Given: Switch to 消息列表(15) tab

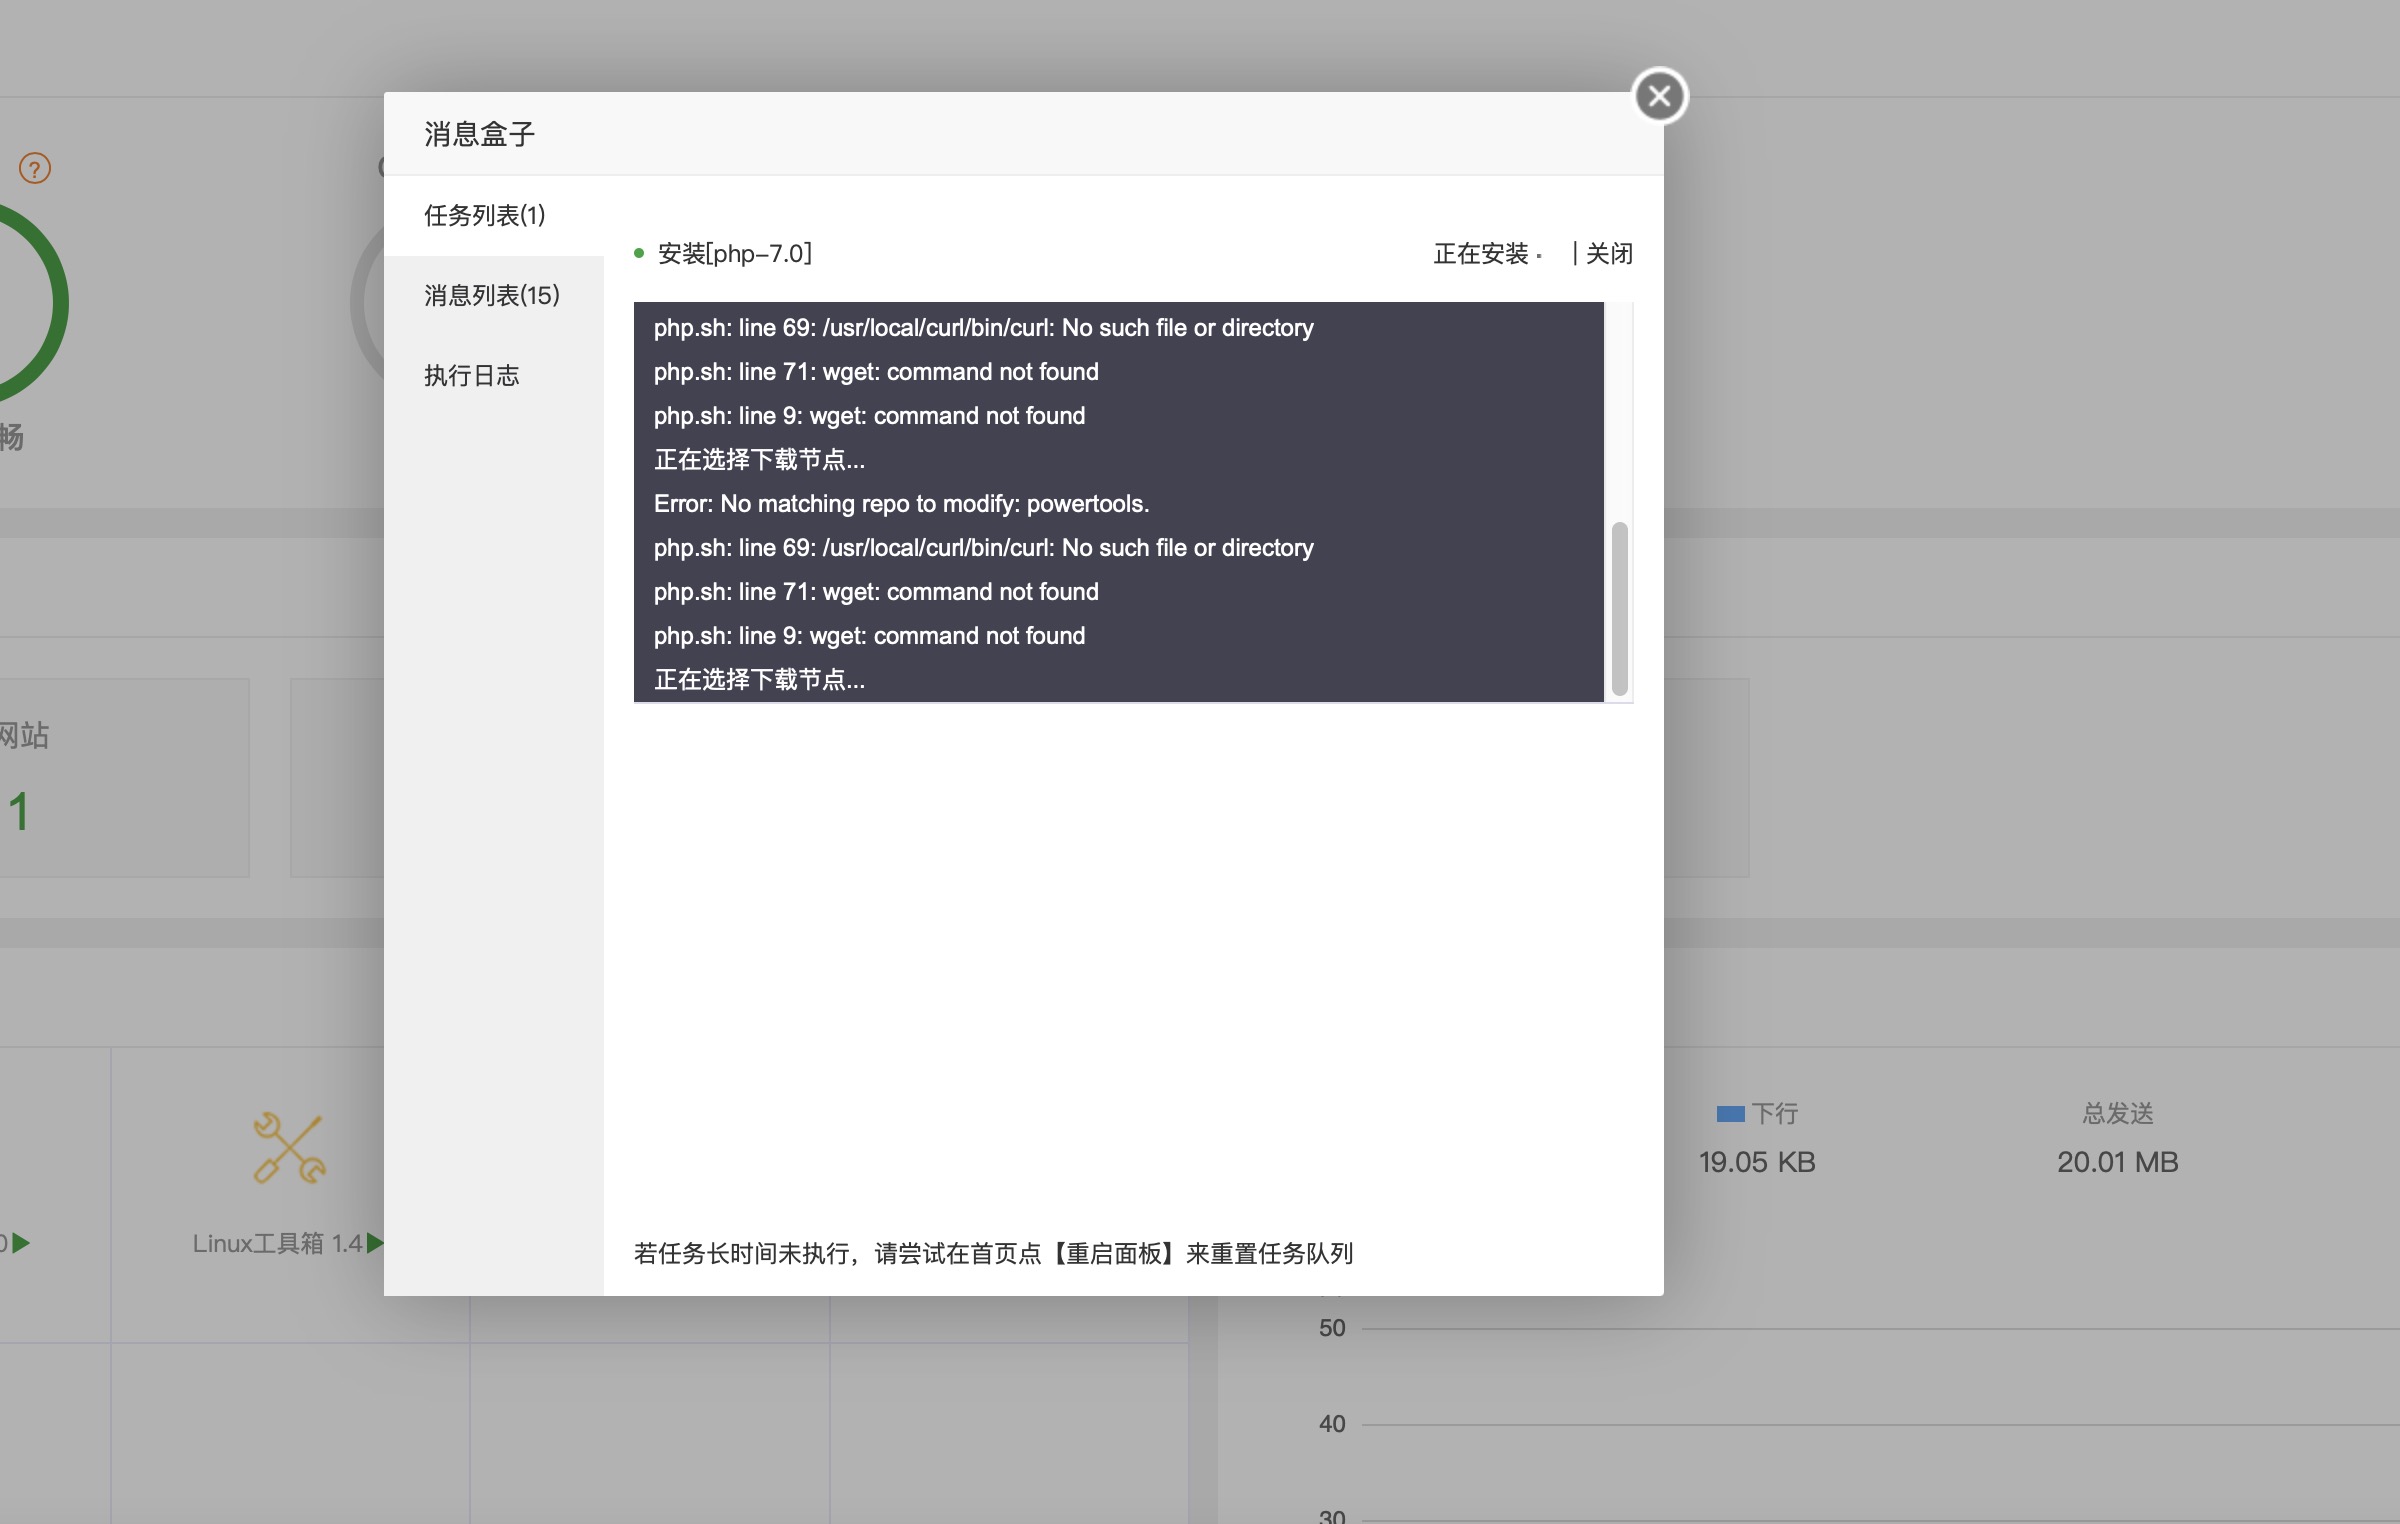Looking at the screenshot, I should tap(494, 295).
